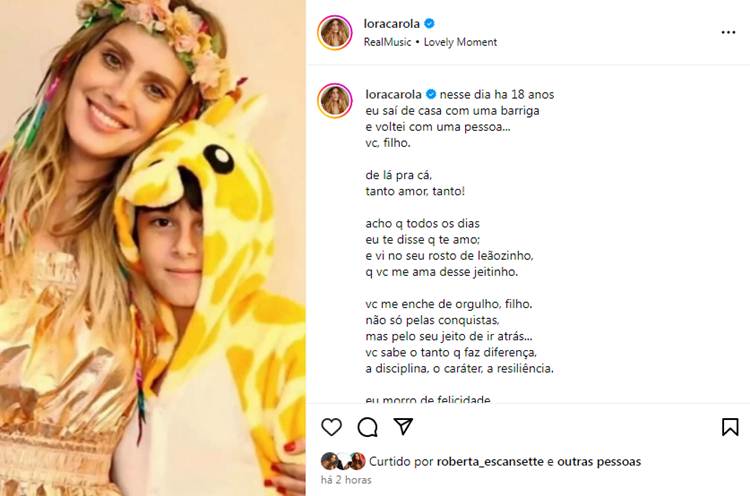Open the Lovely Moment audio track

(x=460, y=42)
